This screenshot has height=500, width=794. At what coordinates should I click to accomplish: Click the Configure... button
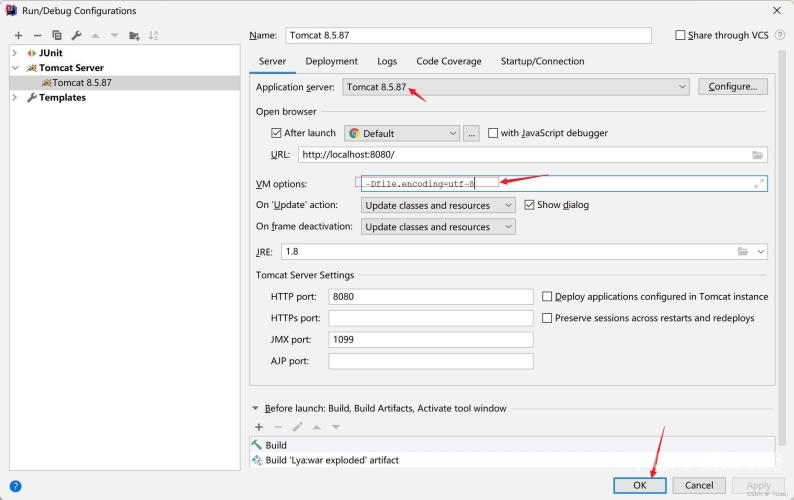(733, 87)
